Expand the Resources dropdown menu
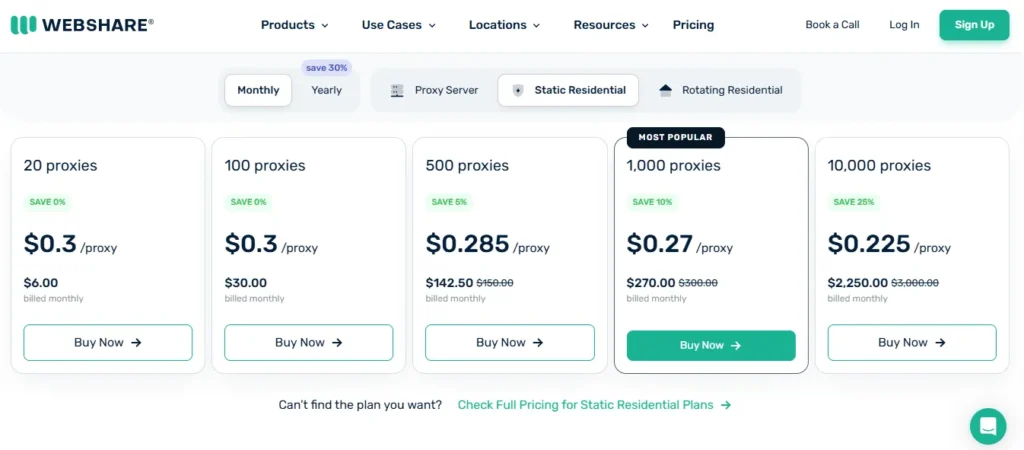This screenshot has width=1024, height=450. click(x=611, y=25)
